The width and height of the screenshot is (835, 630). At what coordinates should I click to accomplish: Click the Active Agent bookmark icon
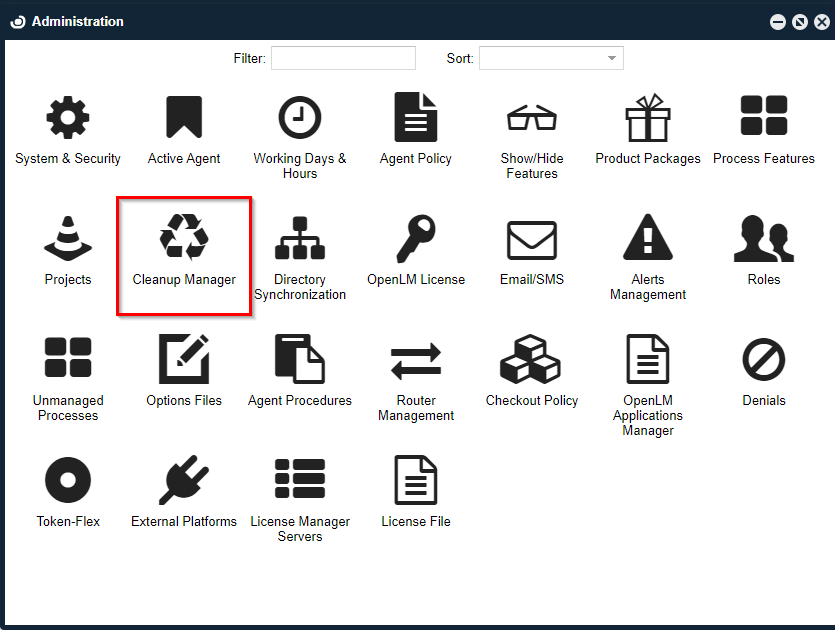tap(184, 119)
